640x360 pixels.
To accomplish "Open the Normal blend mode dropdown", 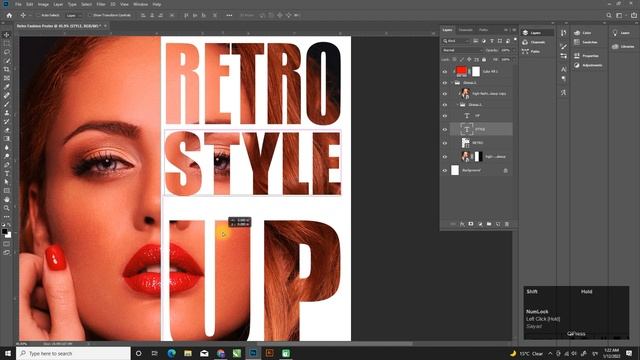I will [x=462, y=50].
